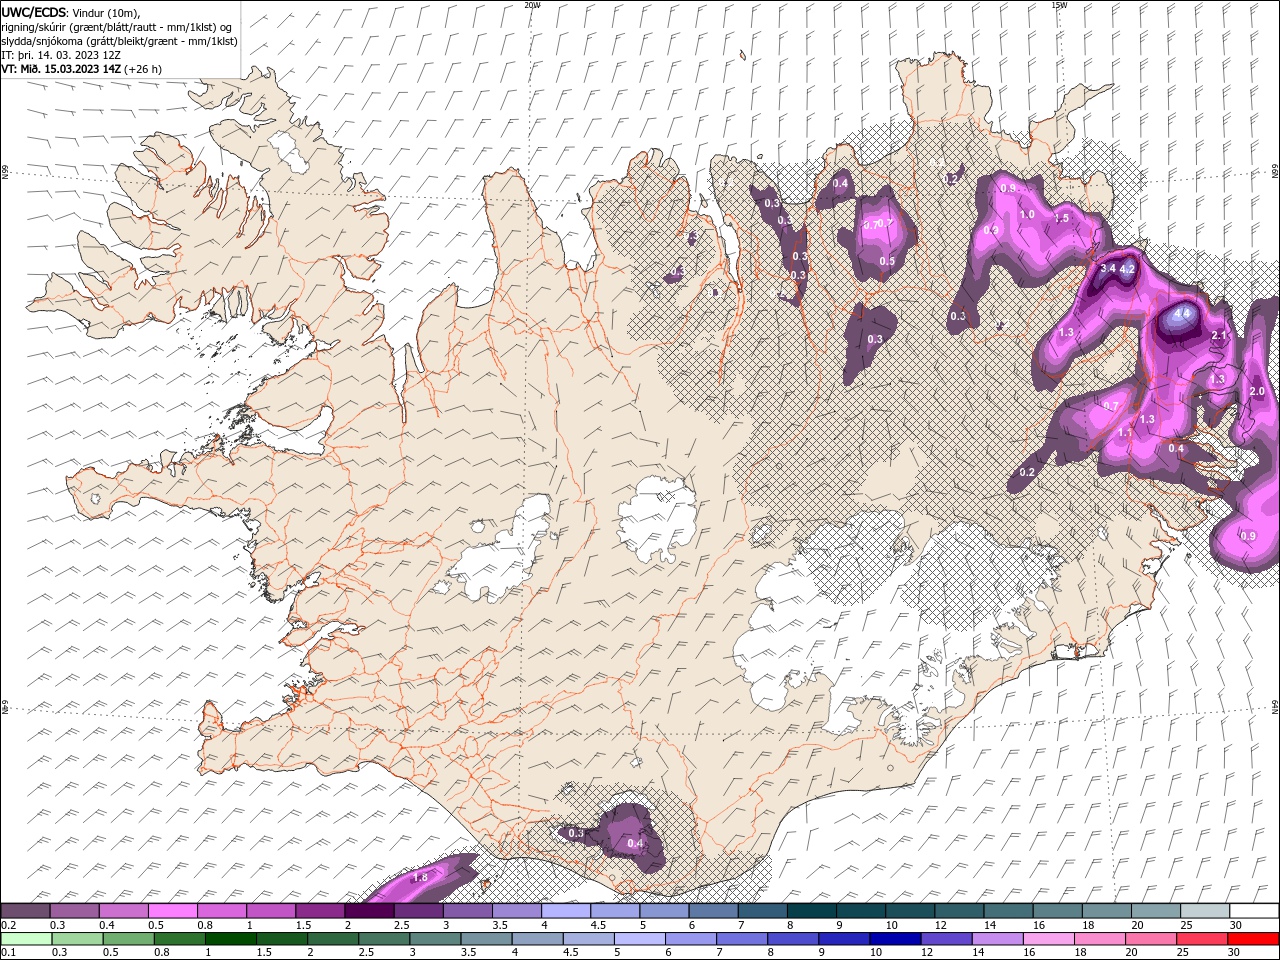The image size is (1280, 960).
Task: Click the 0.4 value in the southern snow patch
Action: (x=635, y=844)
